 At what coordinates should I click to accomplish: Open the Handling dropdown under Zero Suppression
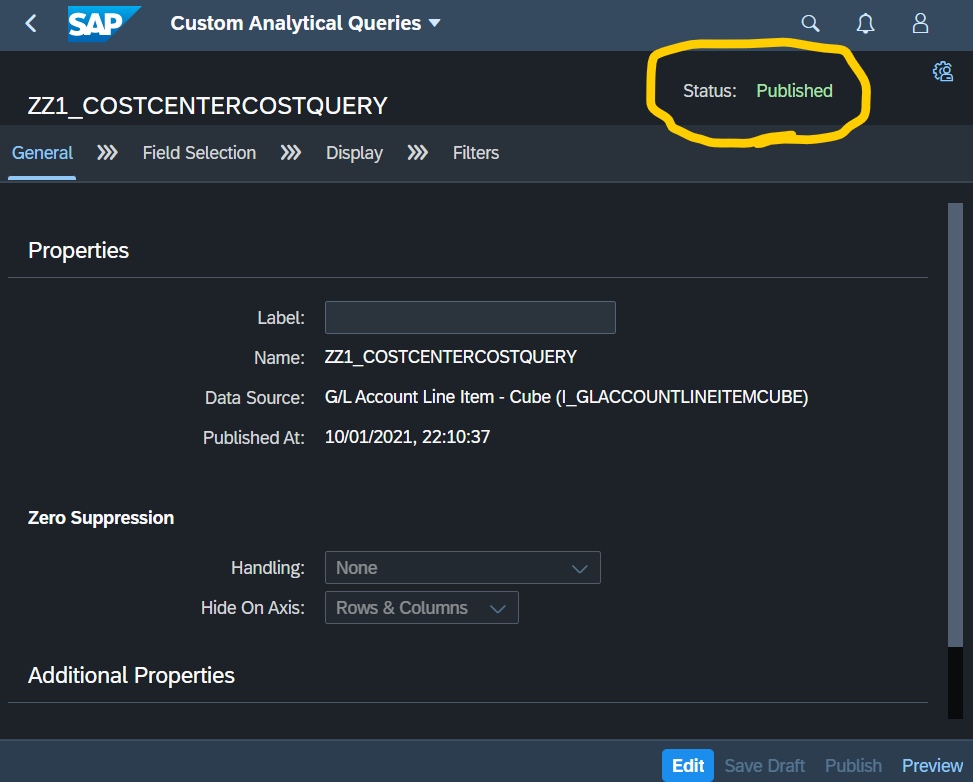click(x=462, y=567)
